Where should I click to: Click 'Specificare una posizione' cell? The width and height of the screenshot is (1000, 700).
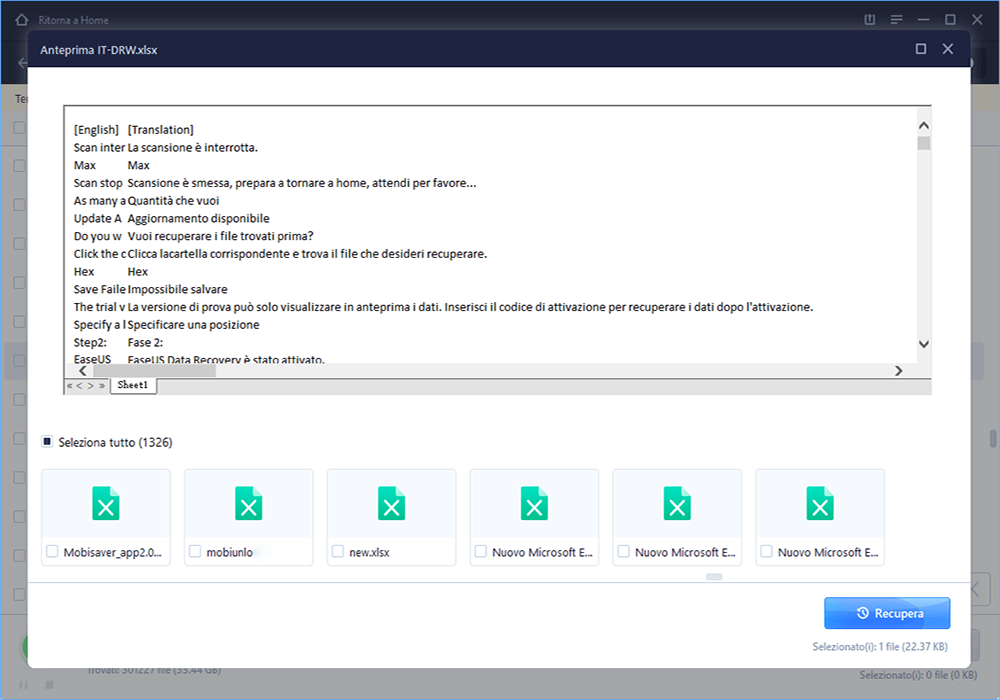click(193, 325)
